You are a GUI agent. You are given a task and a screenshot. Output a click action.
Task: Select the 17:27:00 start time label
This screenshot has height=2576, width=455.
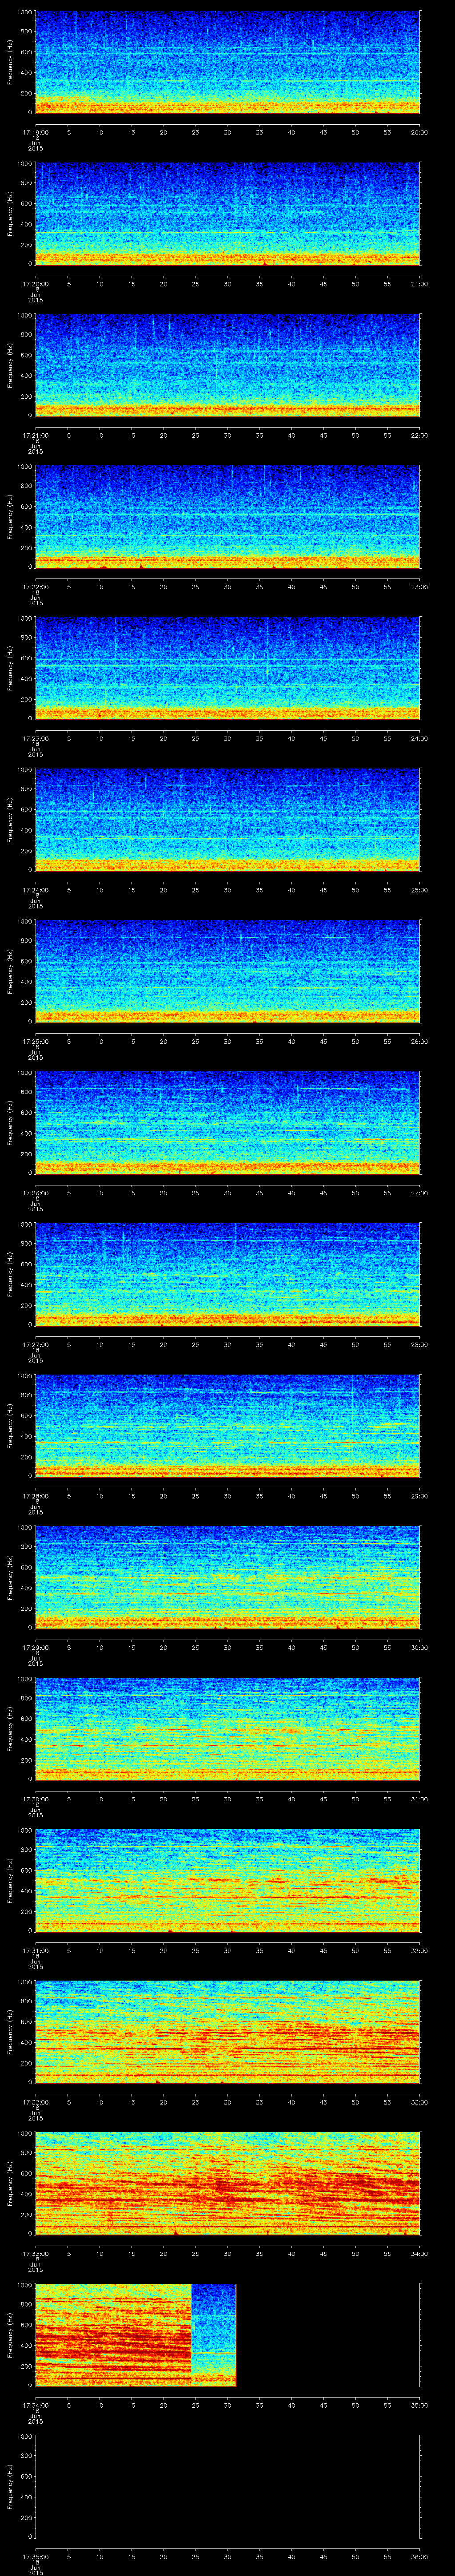coord(35,1344)
